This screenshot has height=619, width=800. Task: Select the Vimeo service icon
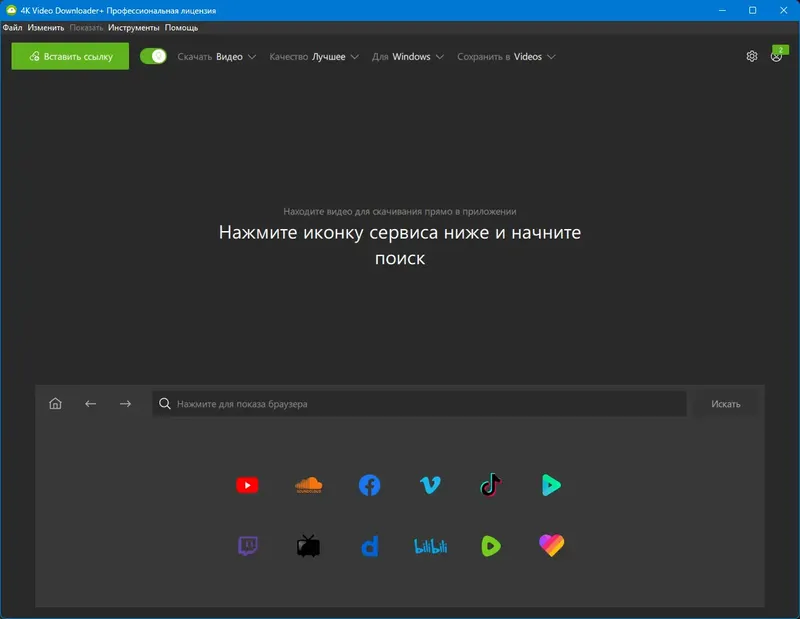[428, 485]
